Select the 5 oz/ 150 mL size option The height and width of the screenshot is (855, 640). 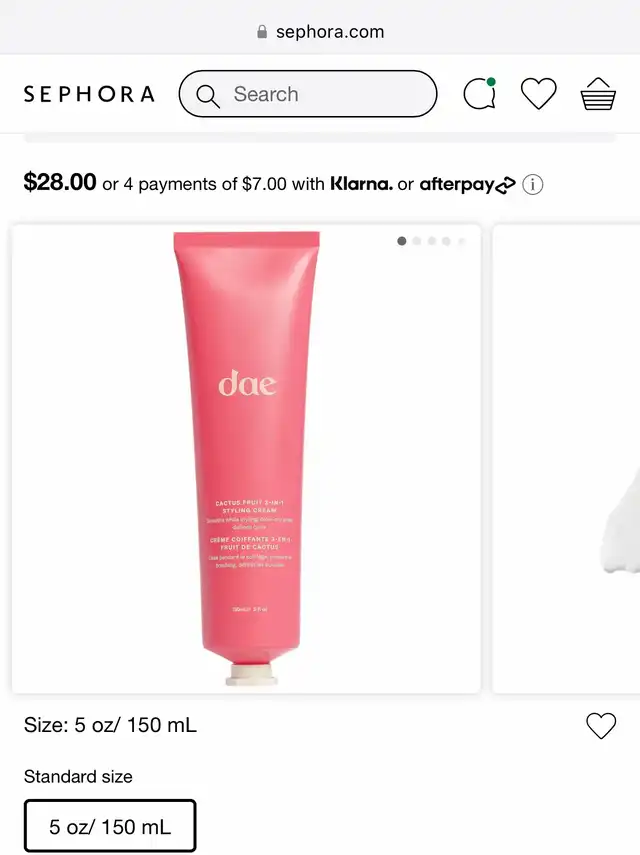(110, 826)
